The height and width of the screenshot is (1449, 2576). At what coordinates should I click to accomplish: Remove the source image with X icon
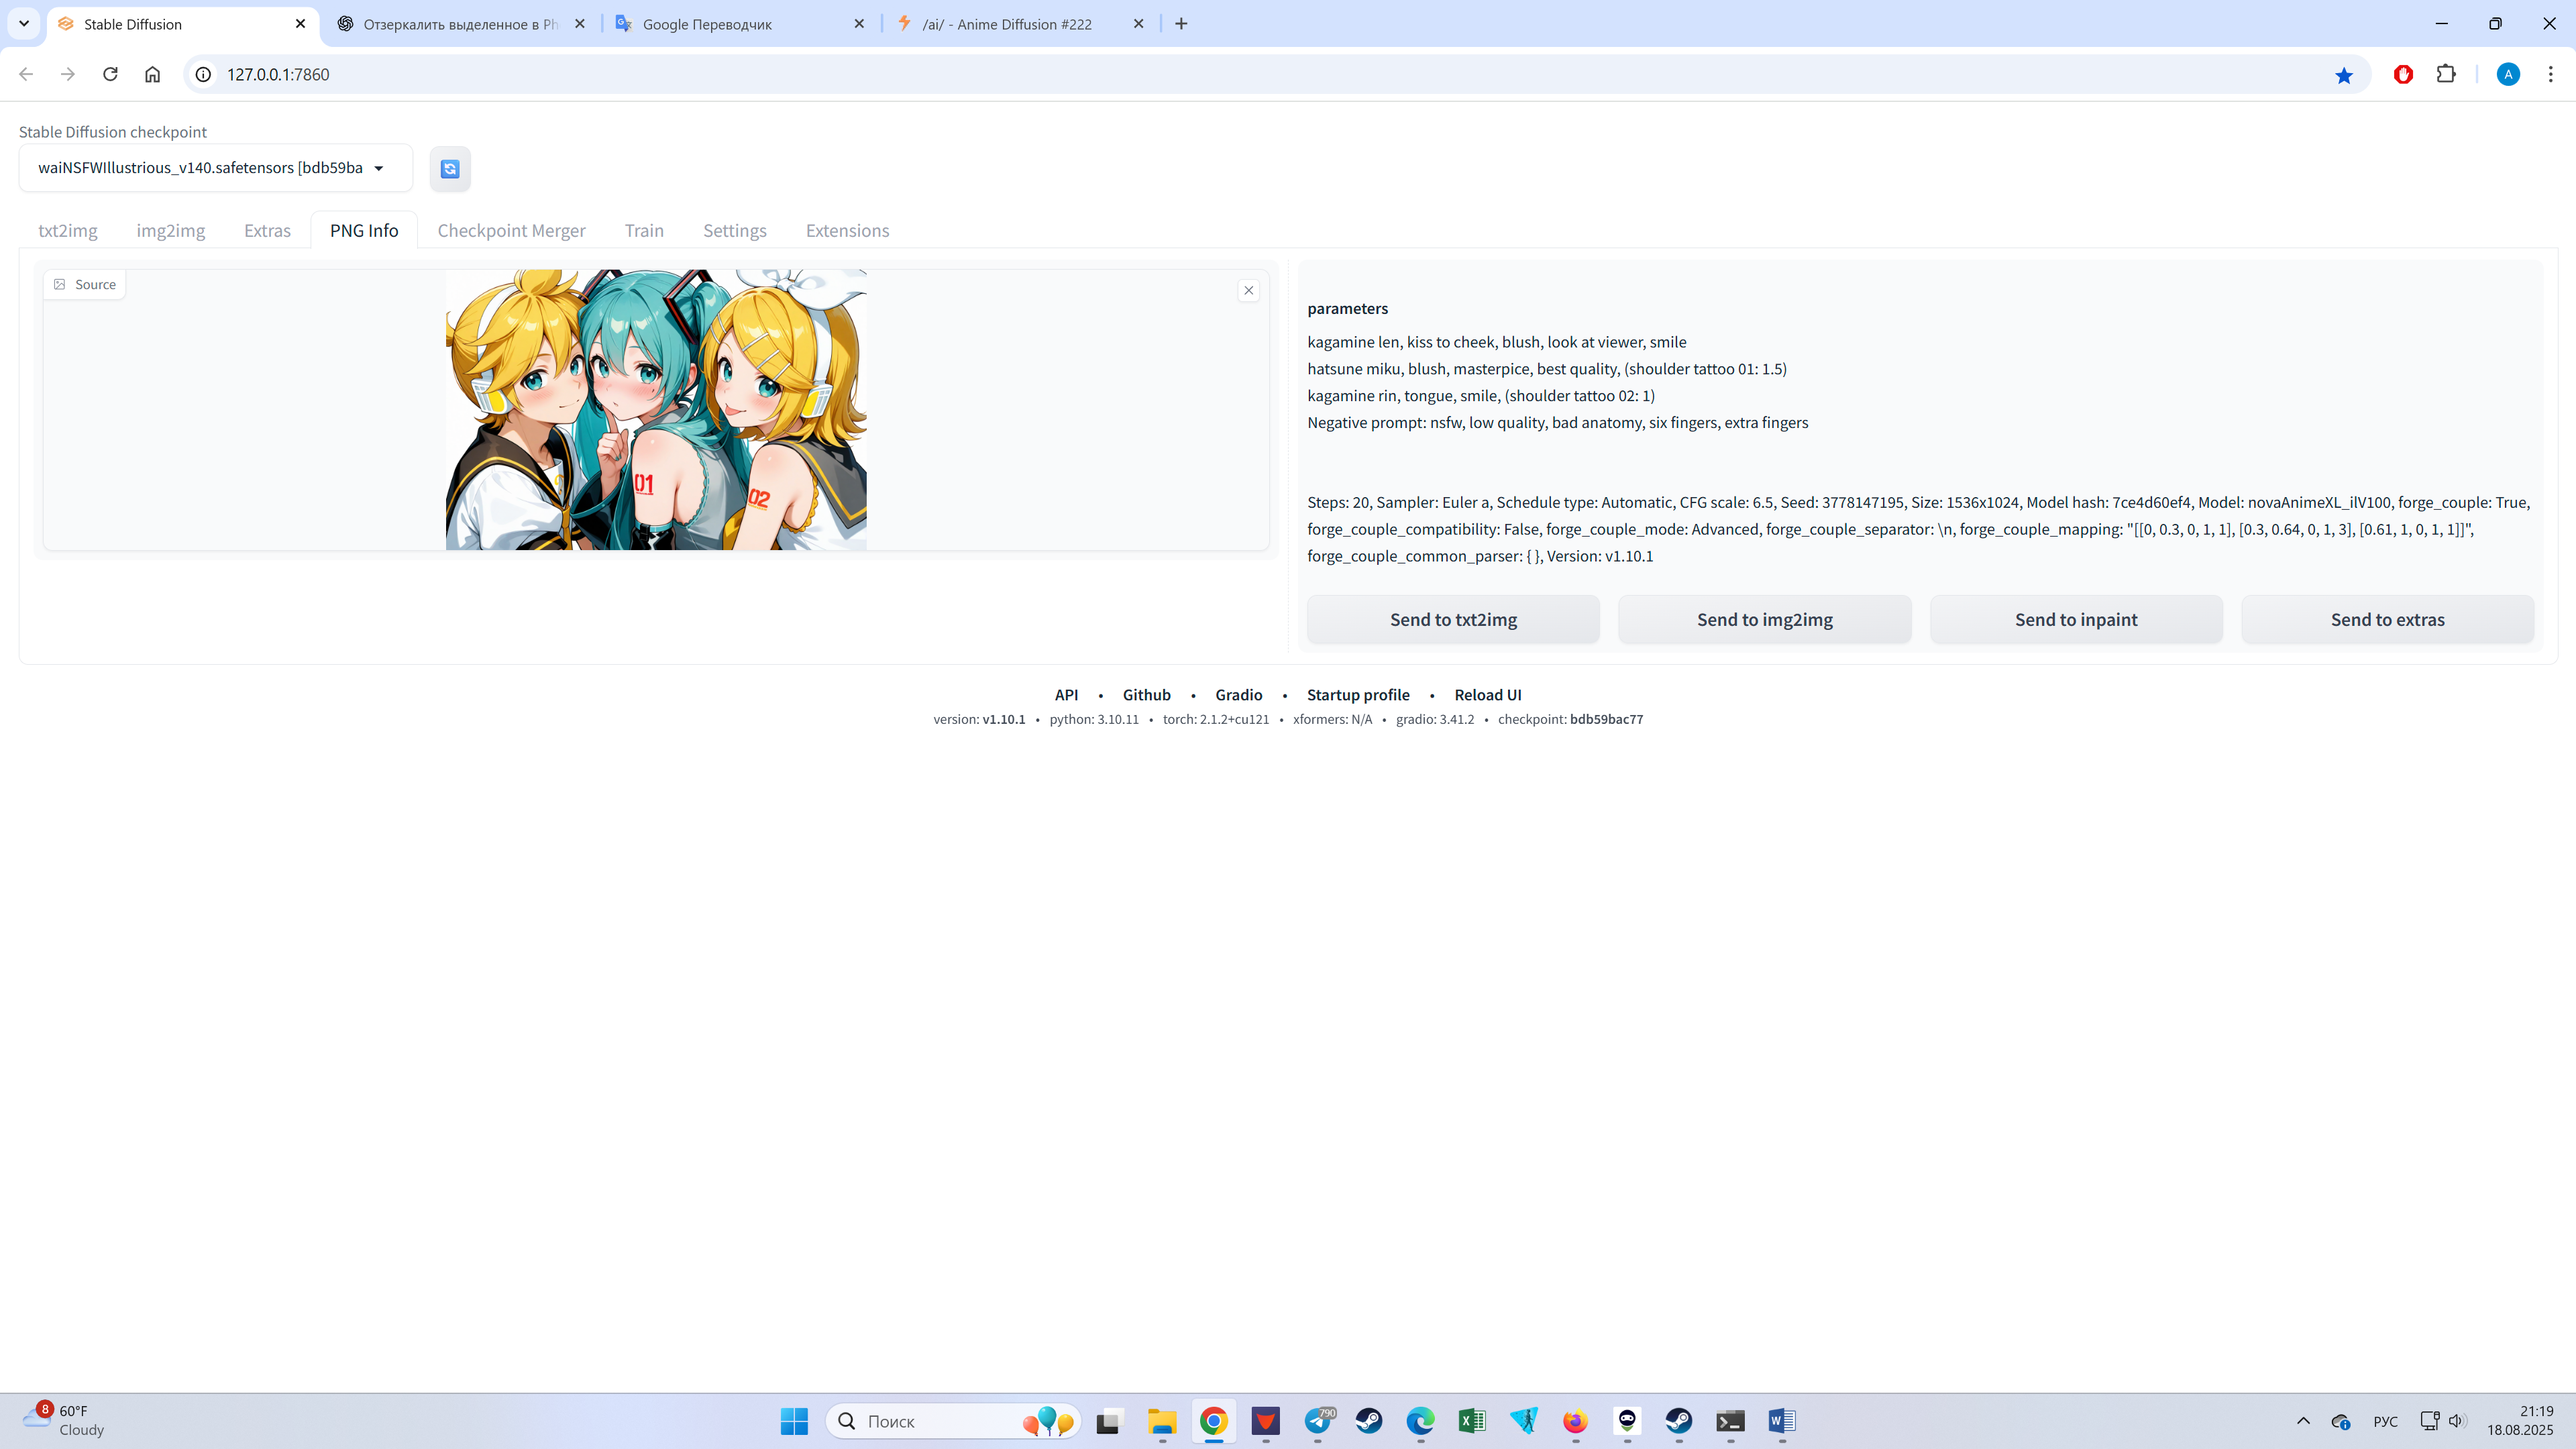coord(1248,290)
